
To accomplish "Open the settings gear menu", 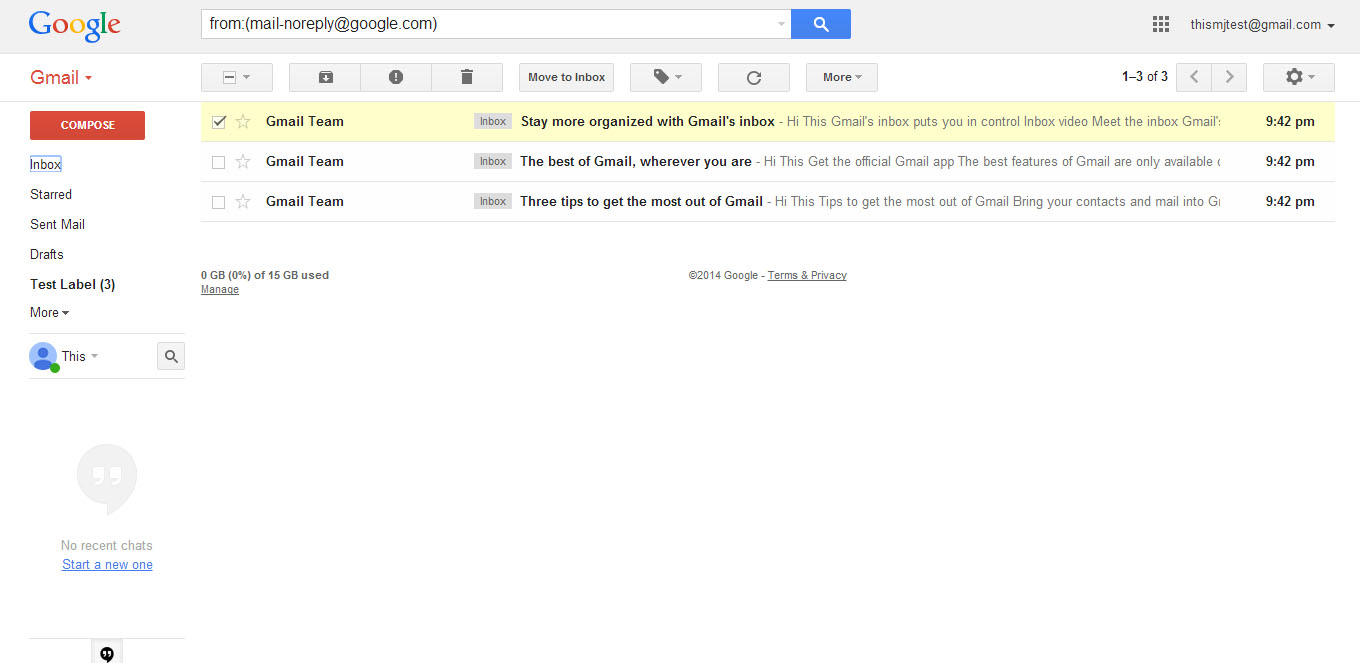I will (1298, 77).
